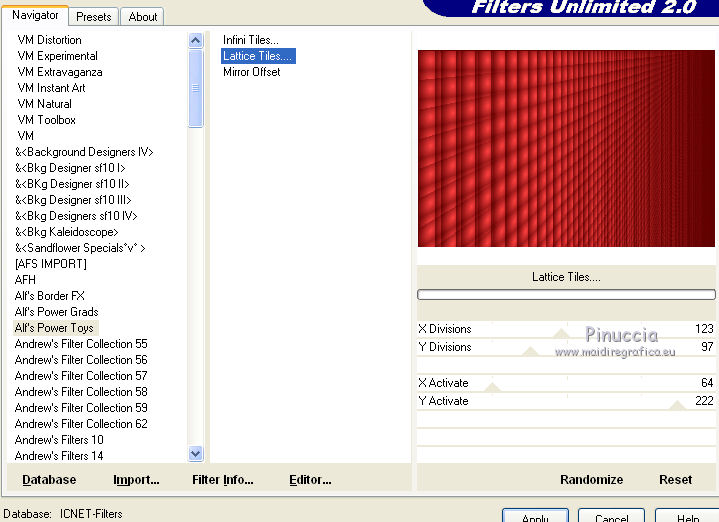This screenshot has width=719, height=522.
Task: Click the Y Activate value 222
Action: (704, 401)
